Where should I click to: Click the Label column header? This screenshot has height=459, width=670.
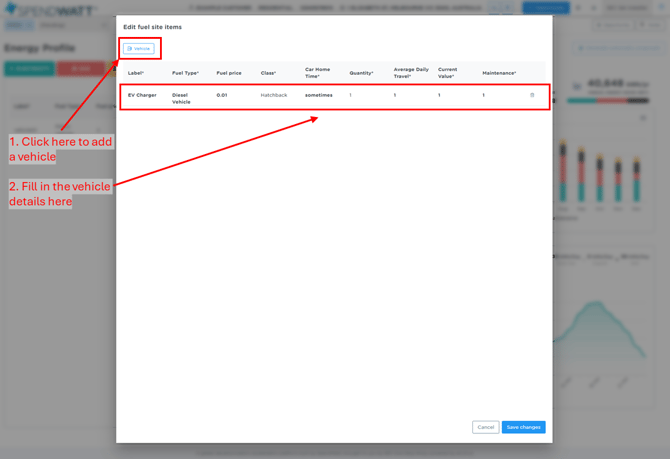(136, 73)
